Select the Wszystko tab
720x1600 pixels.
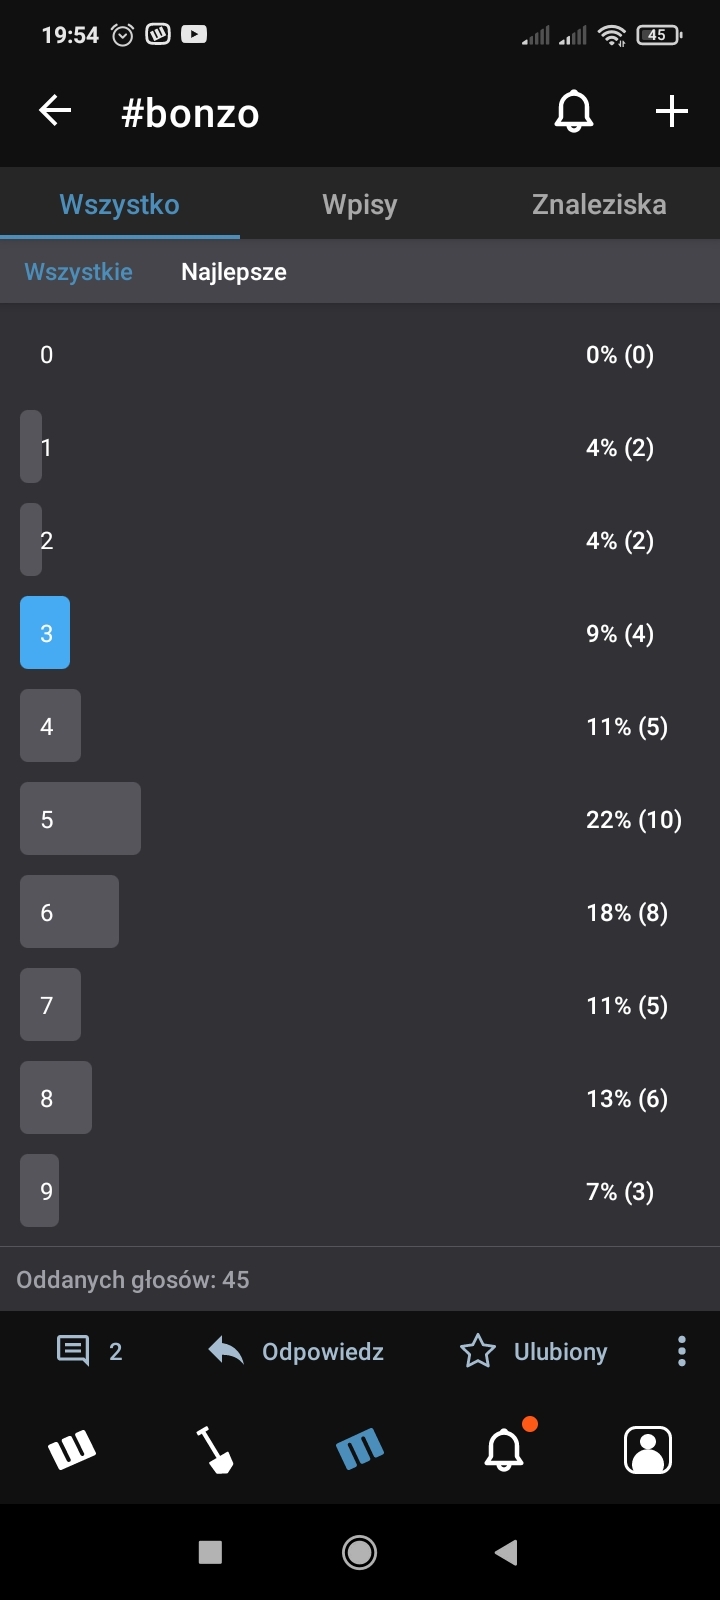(x=120, y=205)
